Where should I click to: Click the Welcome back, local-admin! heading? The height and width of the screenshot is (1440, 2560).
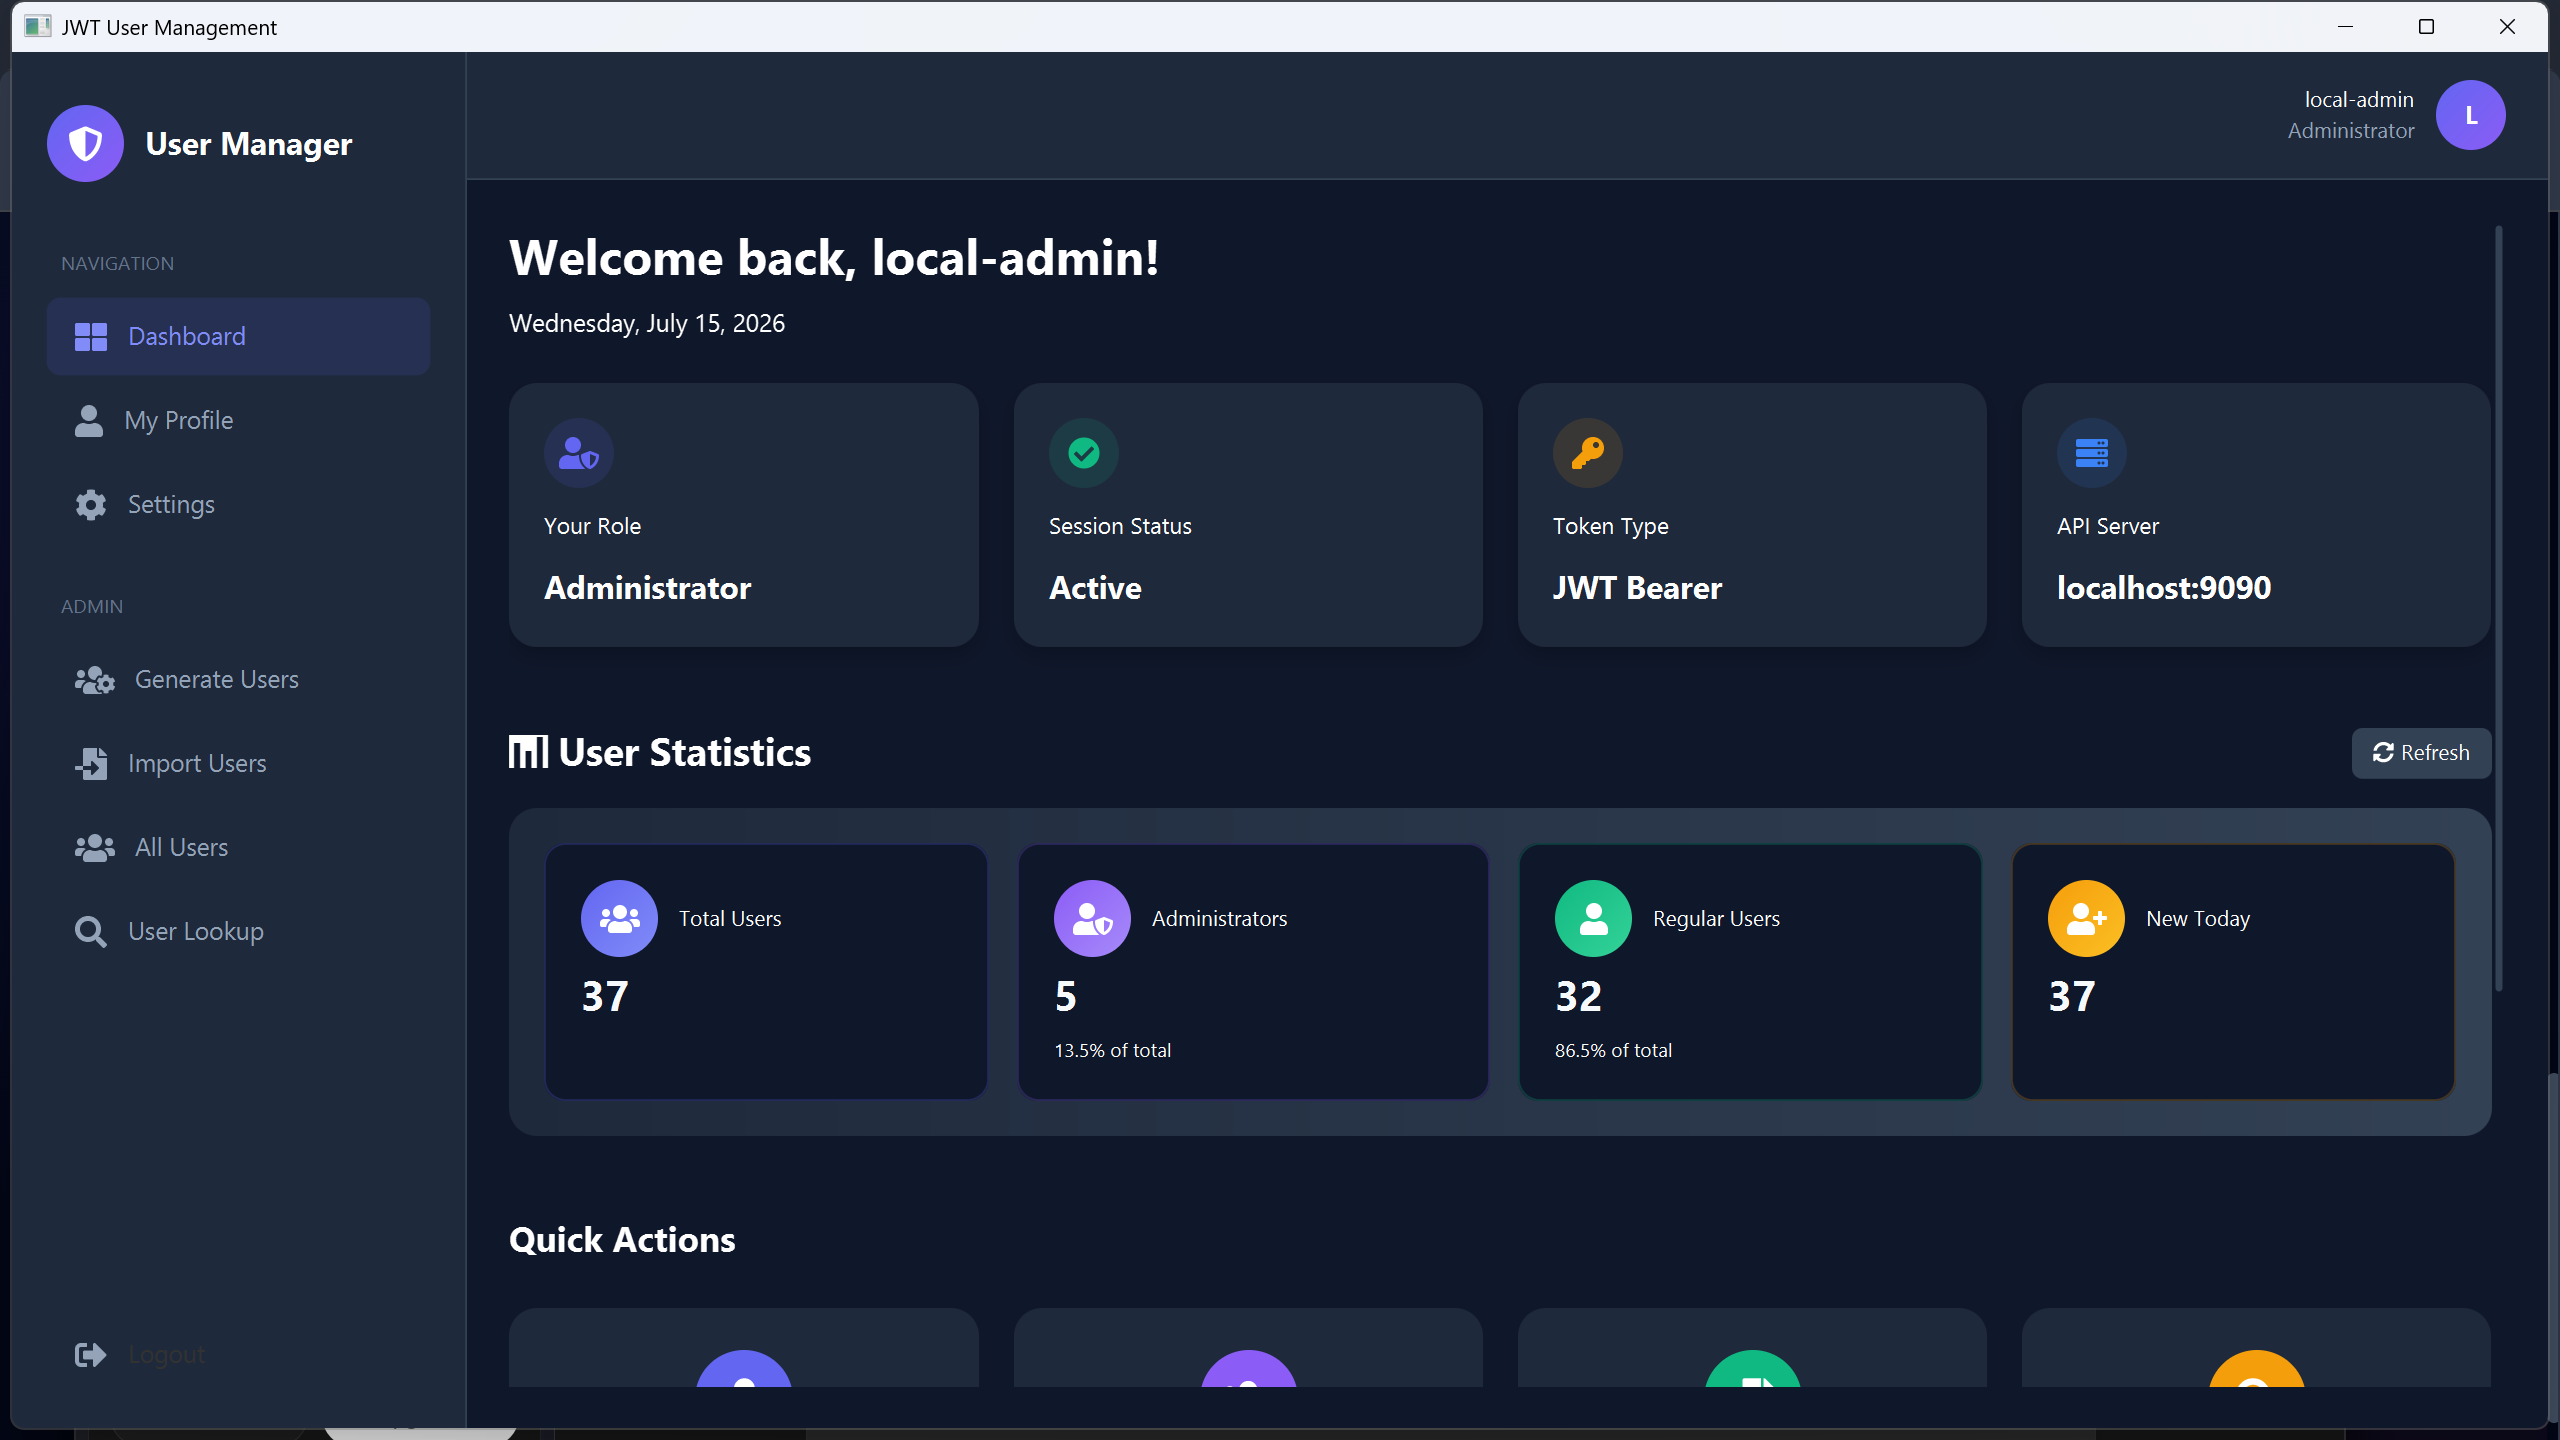pos(834,258)
